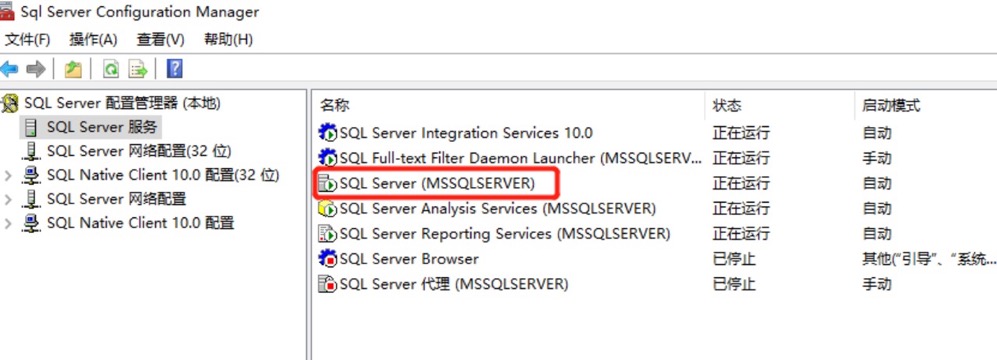The height and width of the screenshot is (360, 997).
Task: Click 自动 start mode of SQL Server (MSSQLSERVER)
Action: (877, 183)
